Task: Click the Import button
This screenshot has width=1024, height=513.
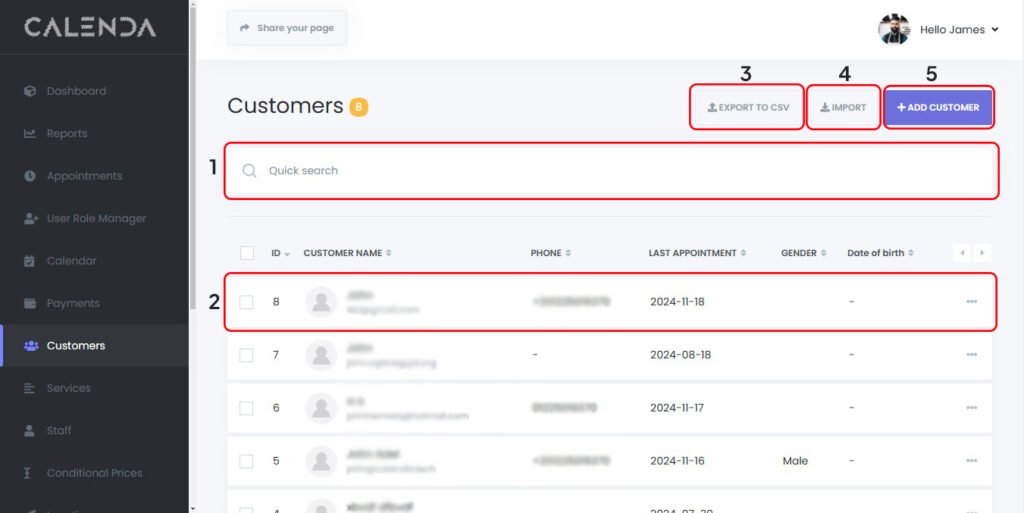Action: click(843, 108)
